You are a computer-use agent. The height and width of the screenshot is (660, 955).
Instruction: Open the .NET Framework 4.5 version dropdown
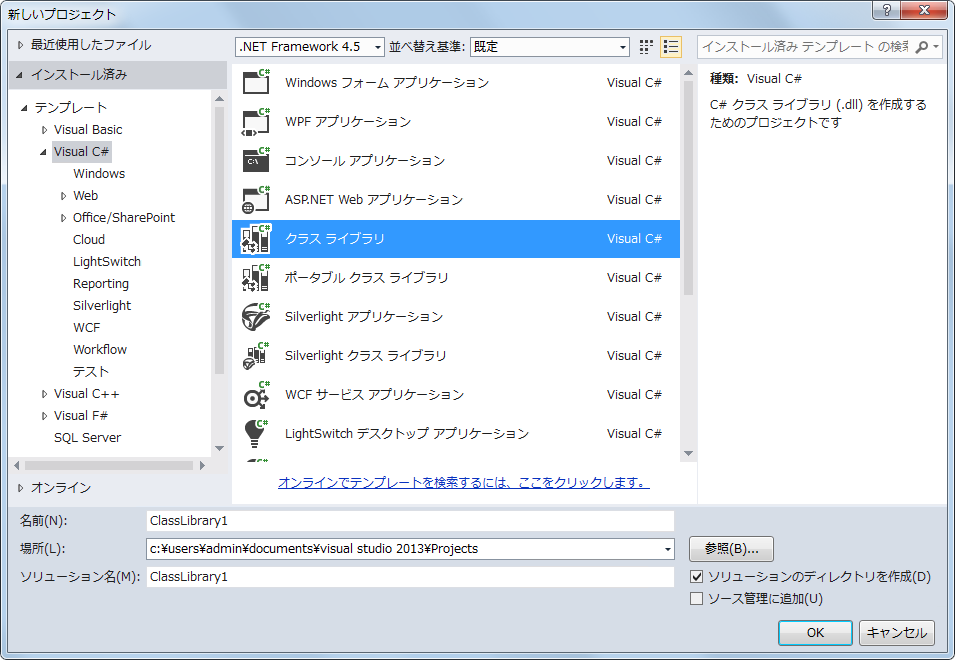378,47
